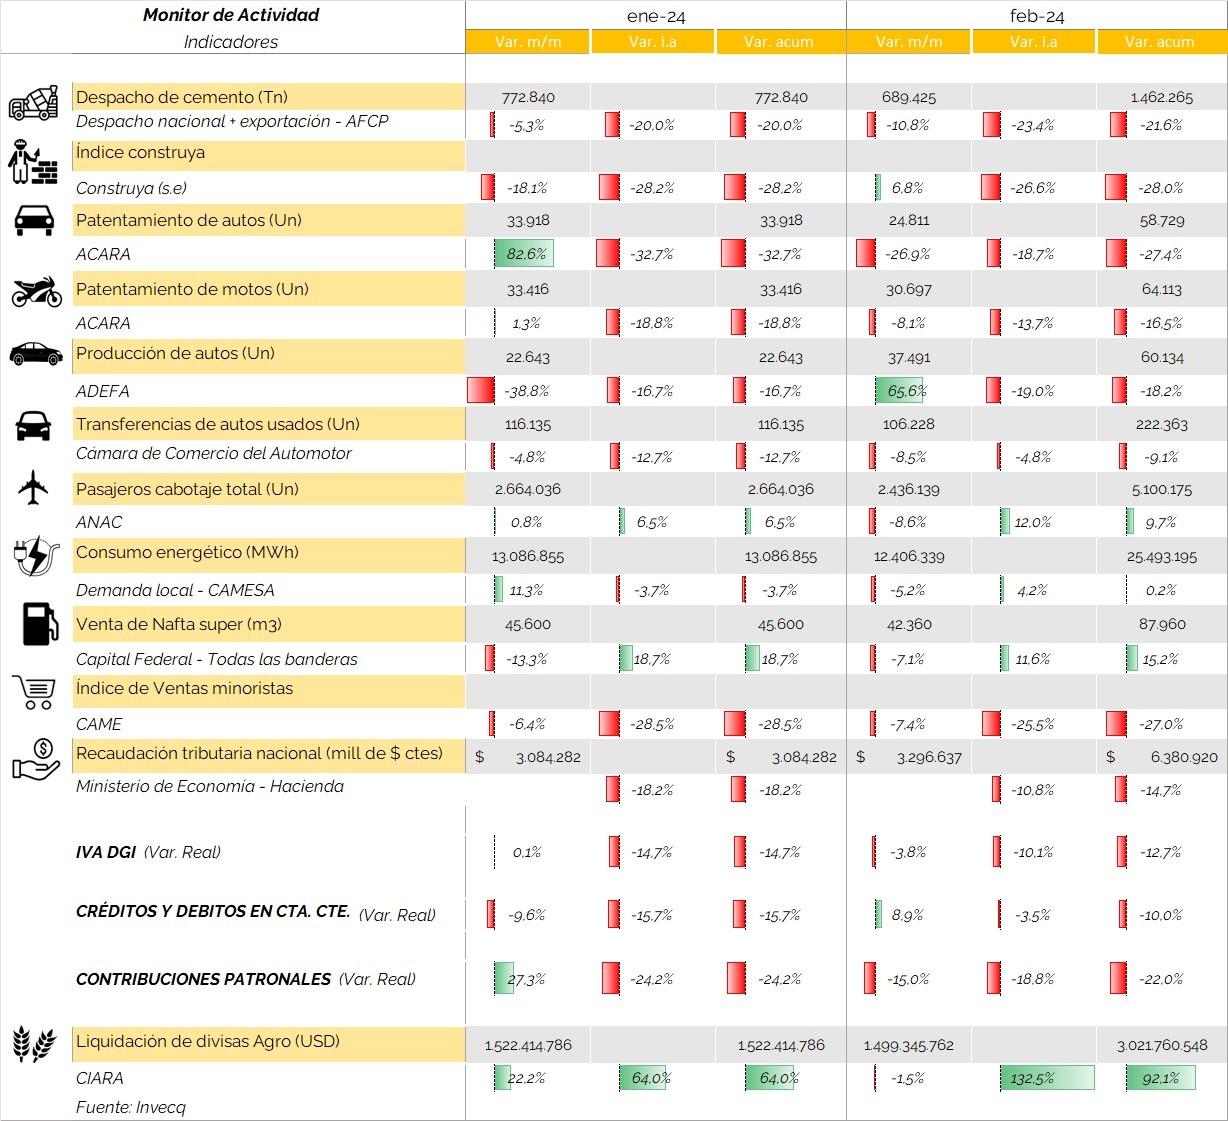Click the cement mixer truck icon

pos(34,103)
